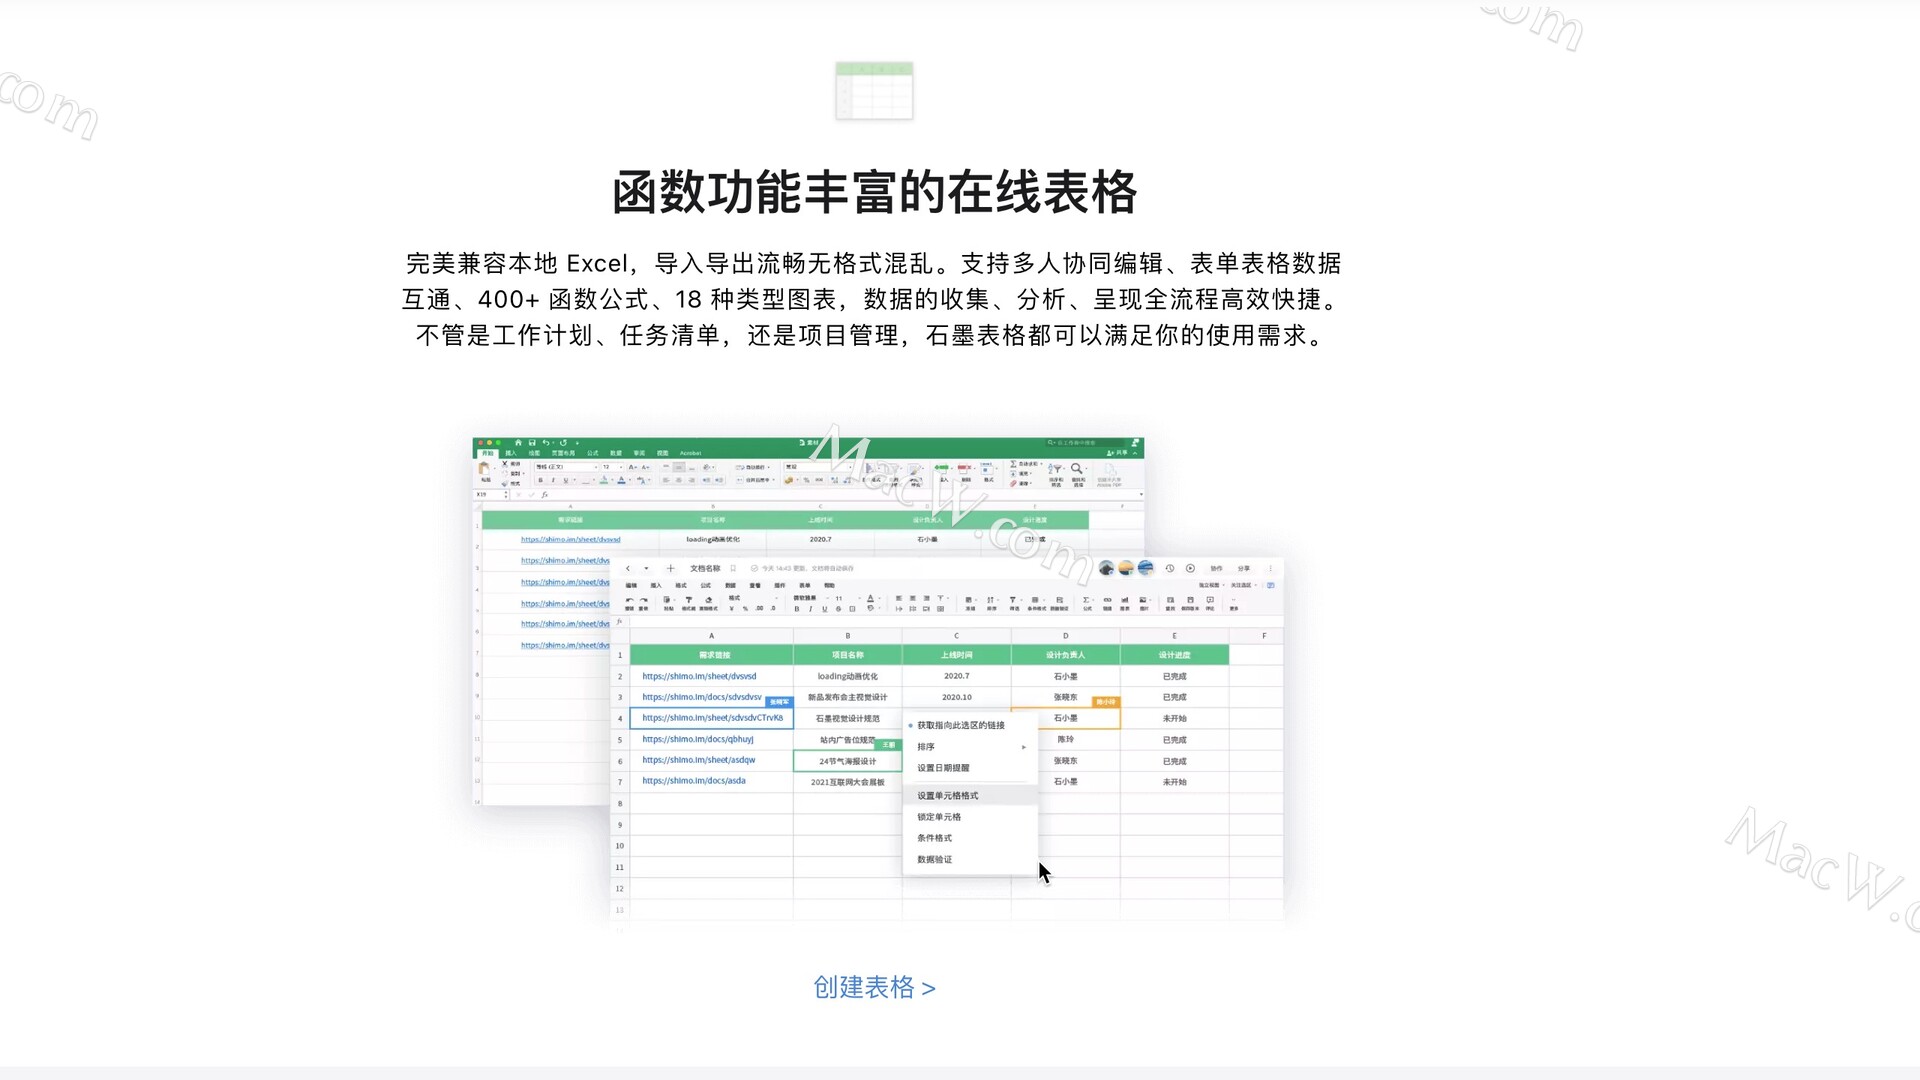The height and width of the screenshot is (1080, 1920).
Task: Open the font color A swatch in the Shimo toolbar
Action: point(870,598)
